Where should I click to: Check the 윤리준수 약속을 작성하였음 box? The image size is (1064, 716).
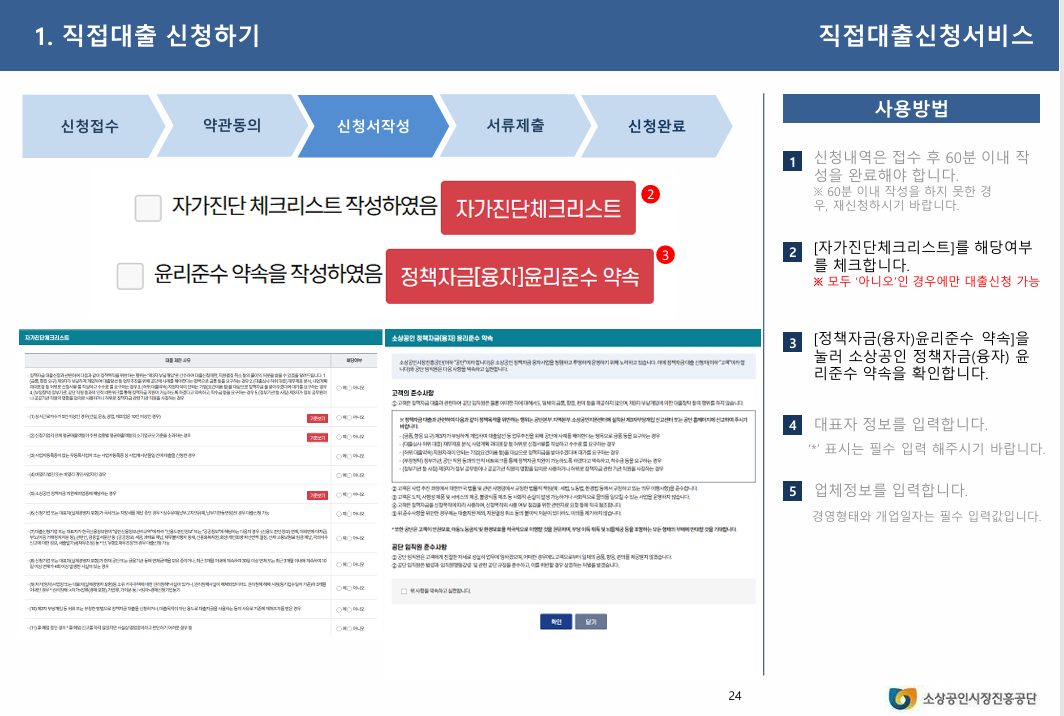click(x=129, y=275)
